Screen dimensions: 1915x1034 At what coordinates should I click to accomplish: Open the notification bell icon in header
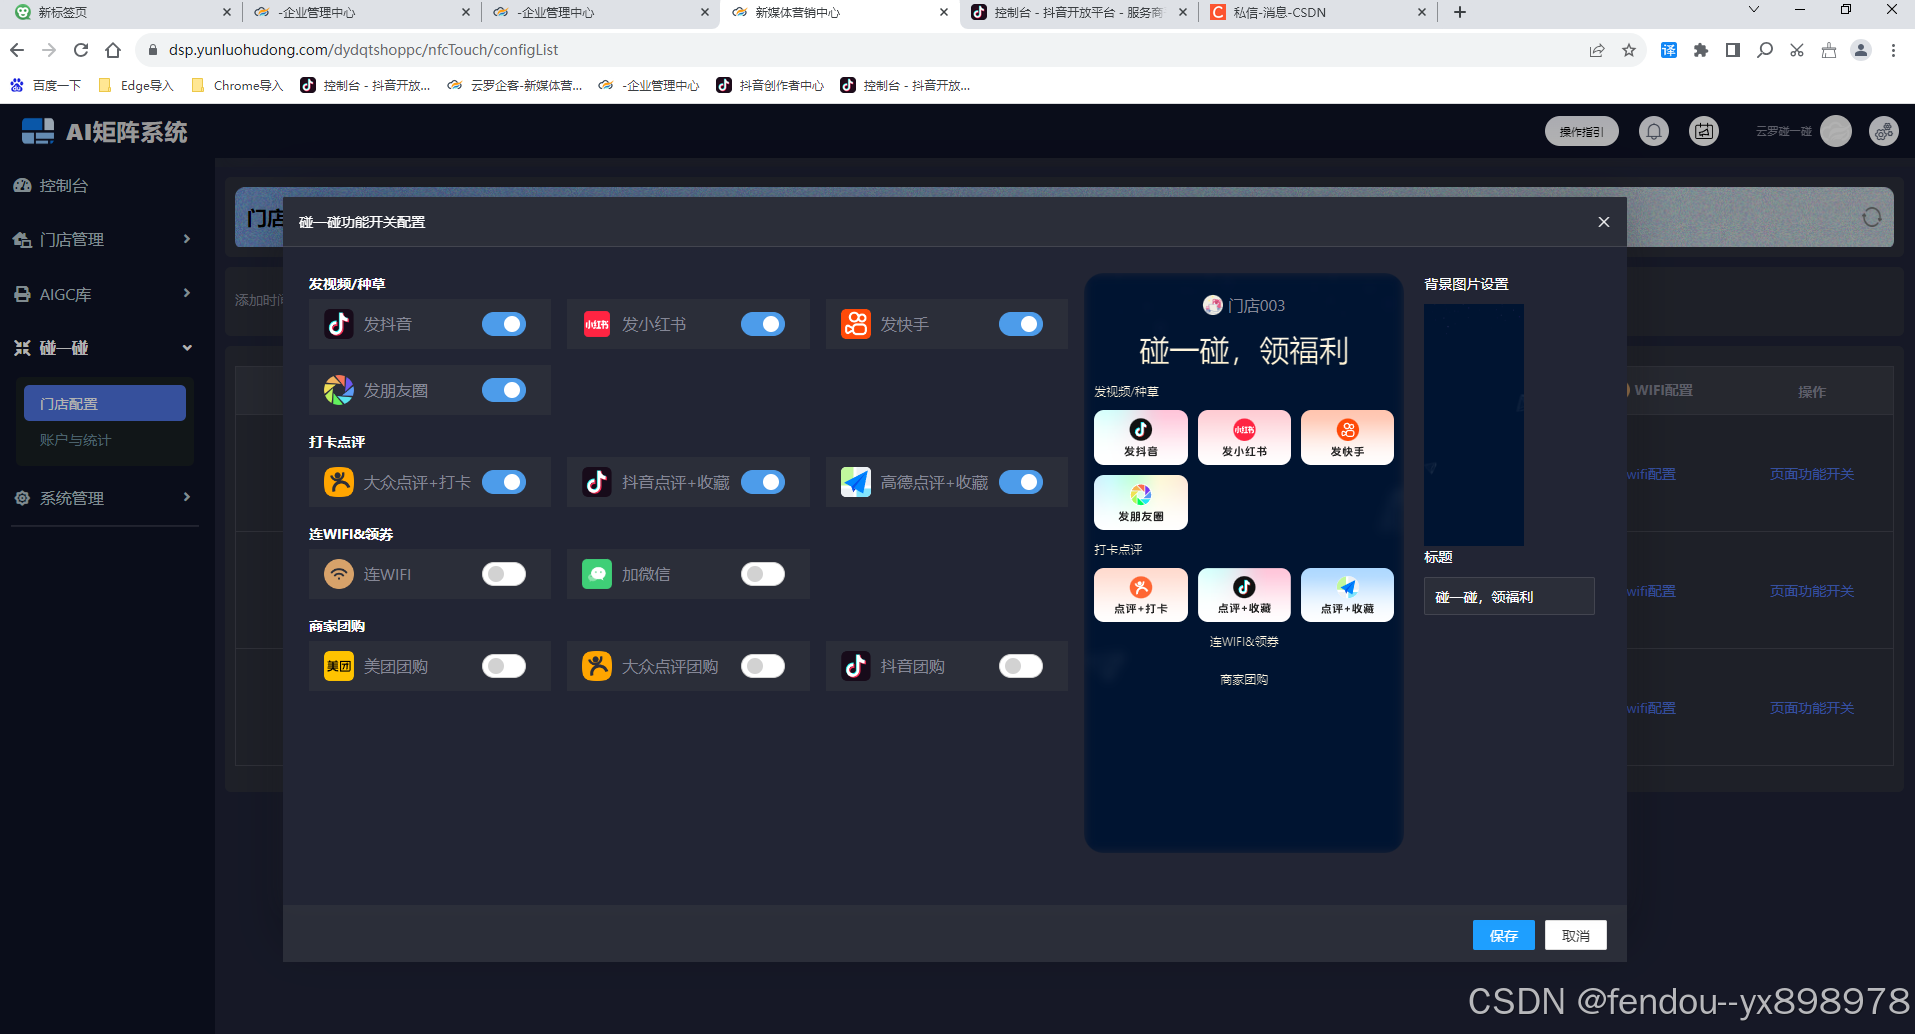click(x=1654, y=131)
